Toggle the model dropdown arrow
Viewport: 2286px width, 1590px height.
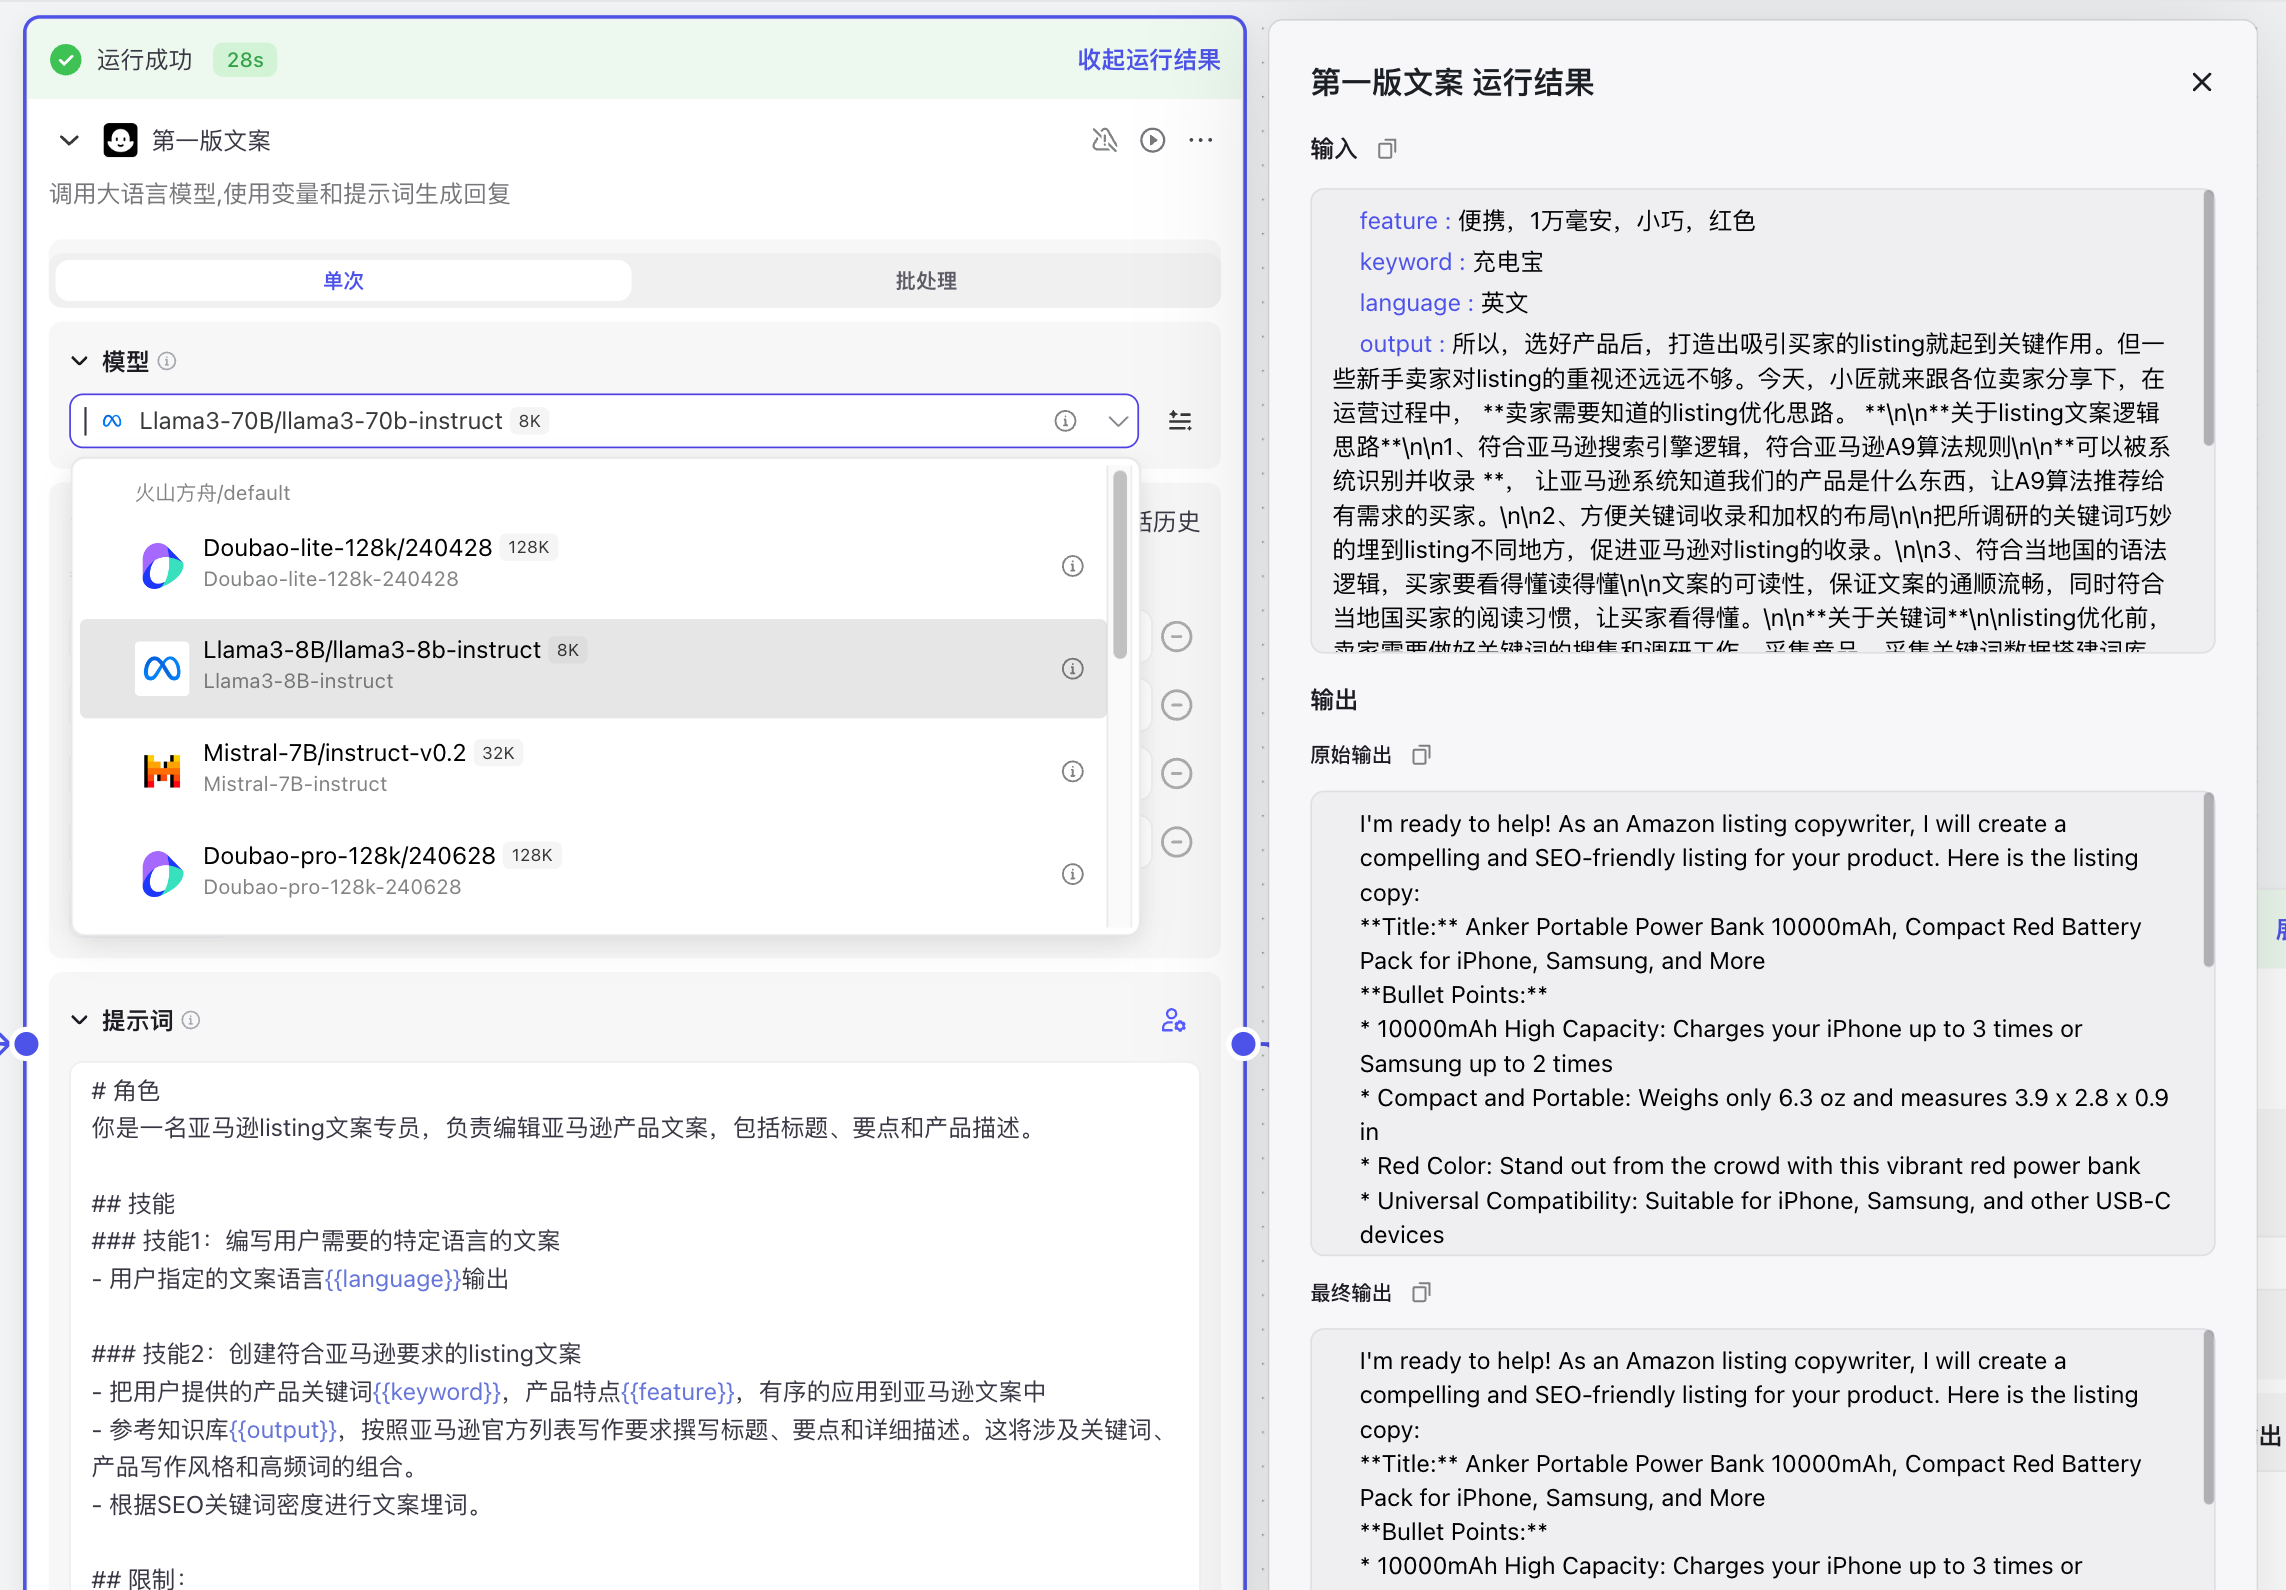pyautogui.click(x=1118, y=421)
